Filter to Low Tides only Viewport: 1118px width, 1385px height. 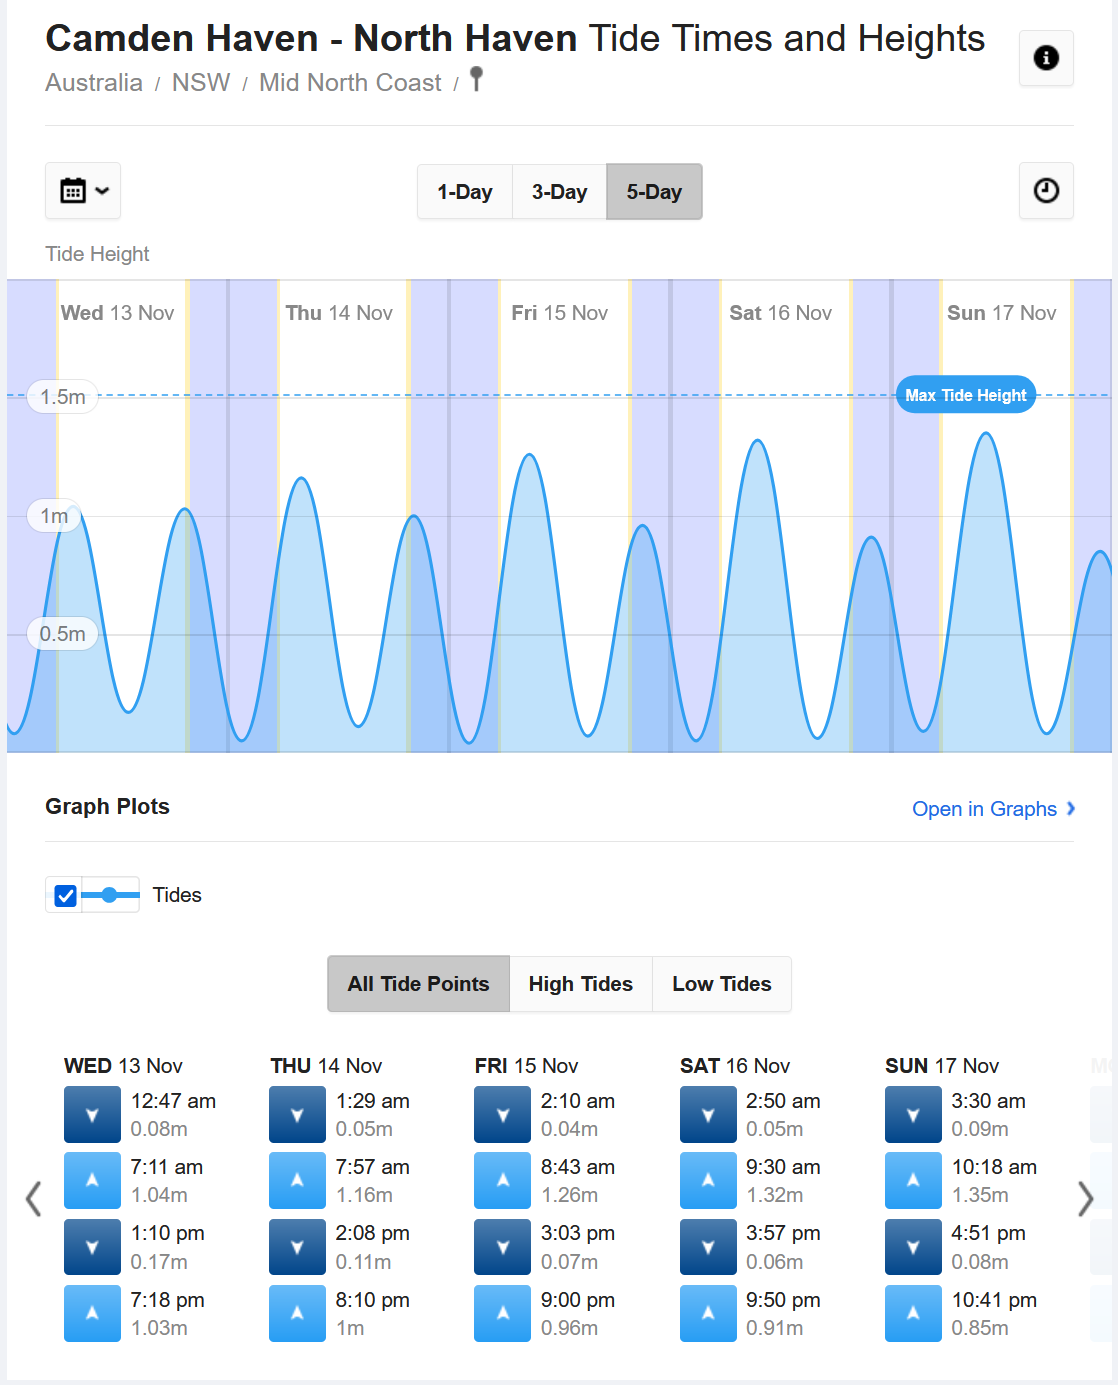(722, 984)
